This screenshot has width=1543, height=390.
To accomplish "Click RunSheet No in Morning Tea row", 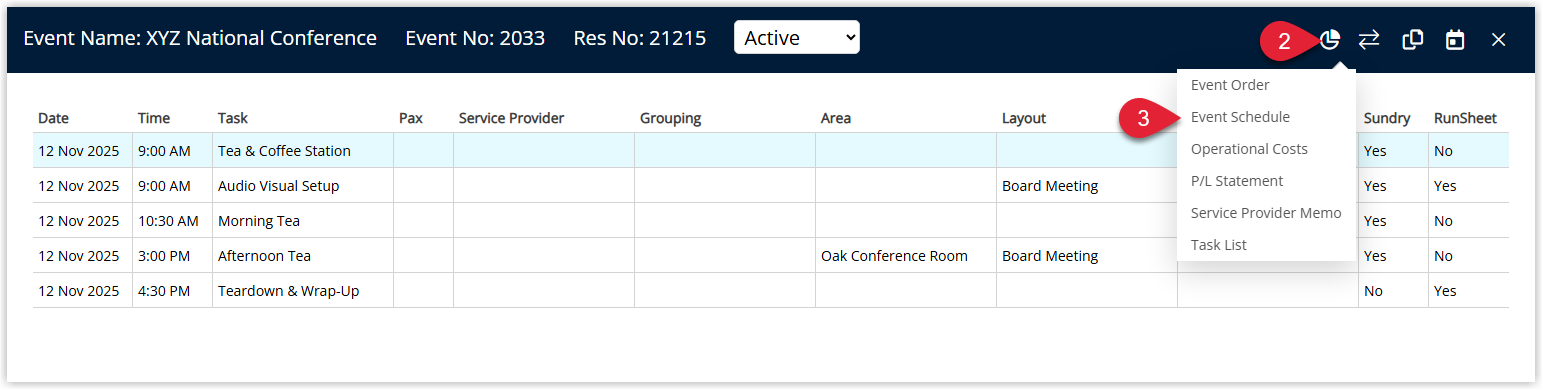I will coord(1443,221).
